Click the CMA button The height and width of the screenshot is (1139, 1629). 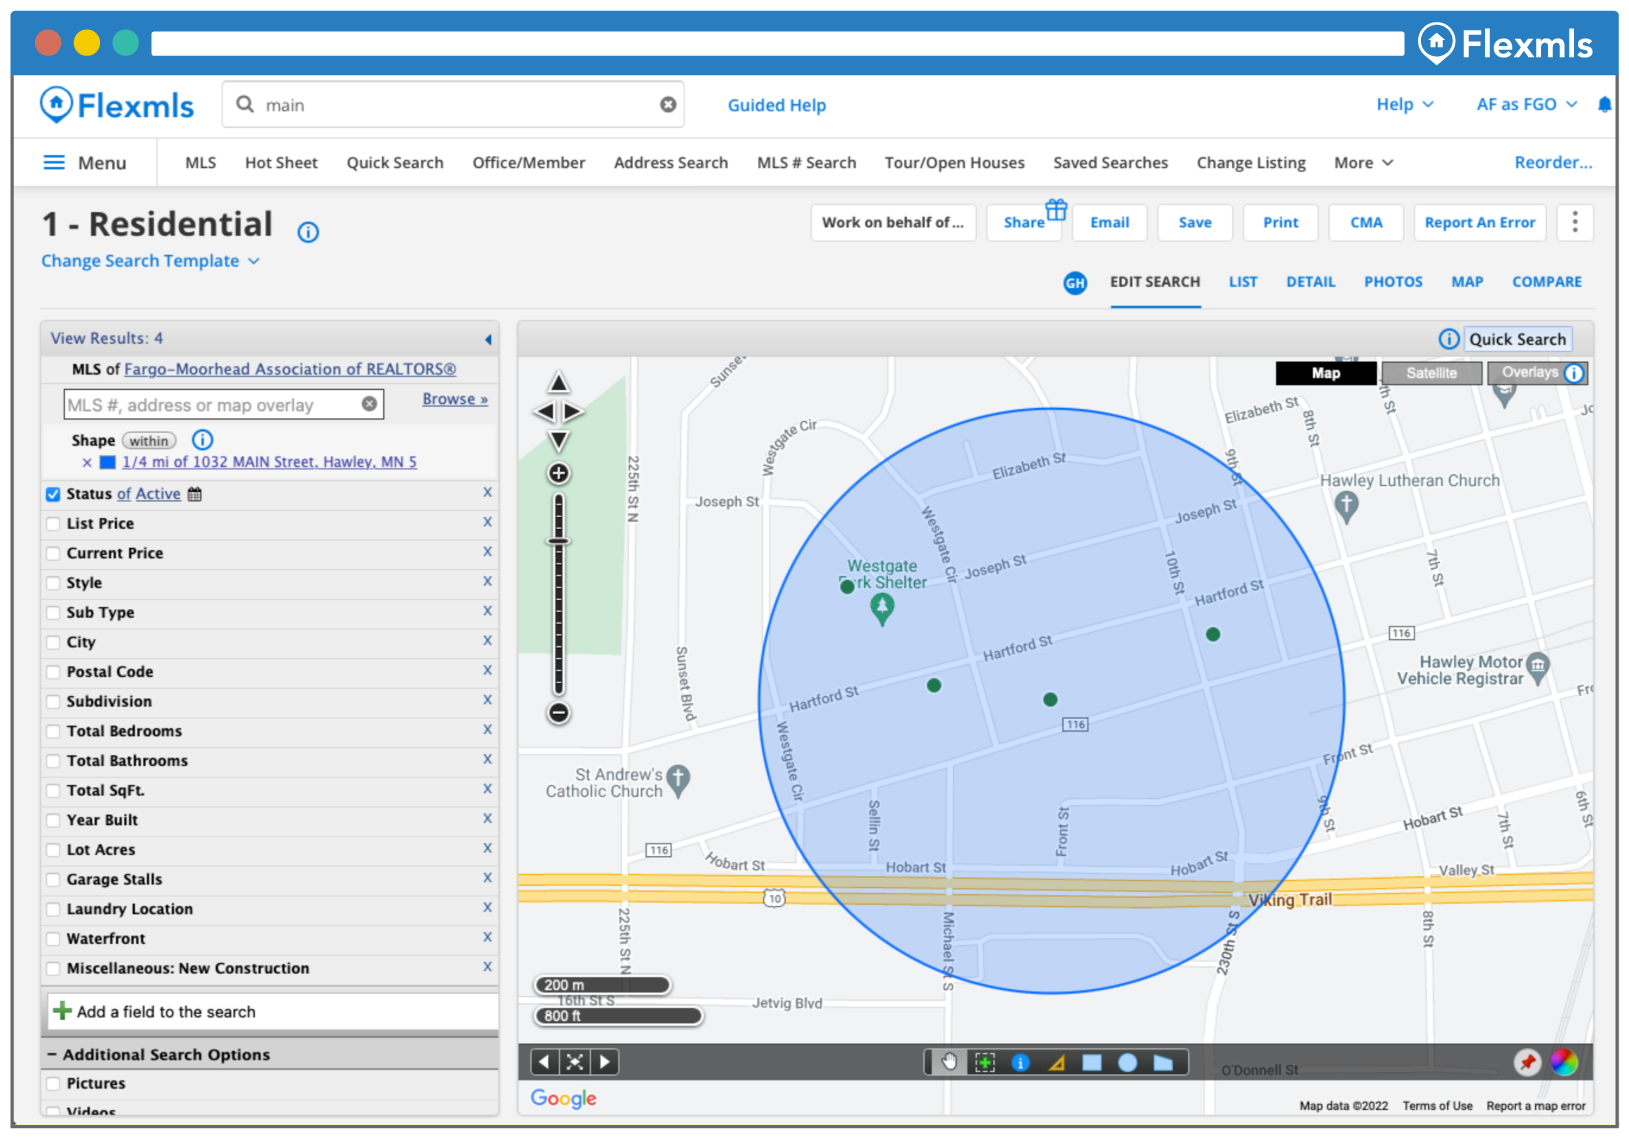[x=1366, y=223]
